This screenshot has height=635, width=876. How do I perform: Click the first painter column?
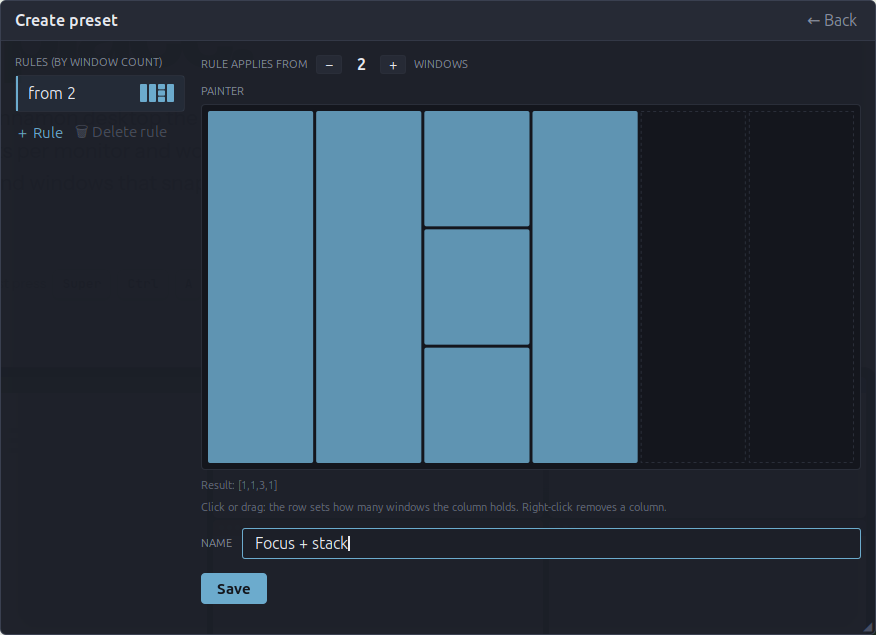[x=260, y=287]
